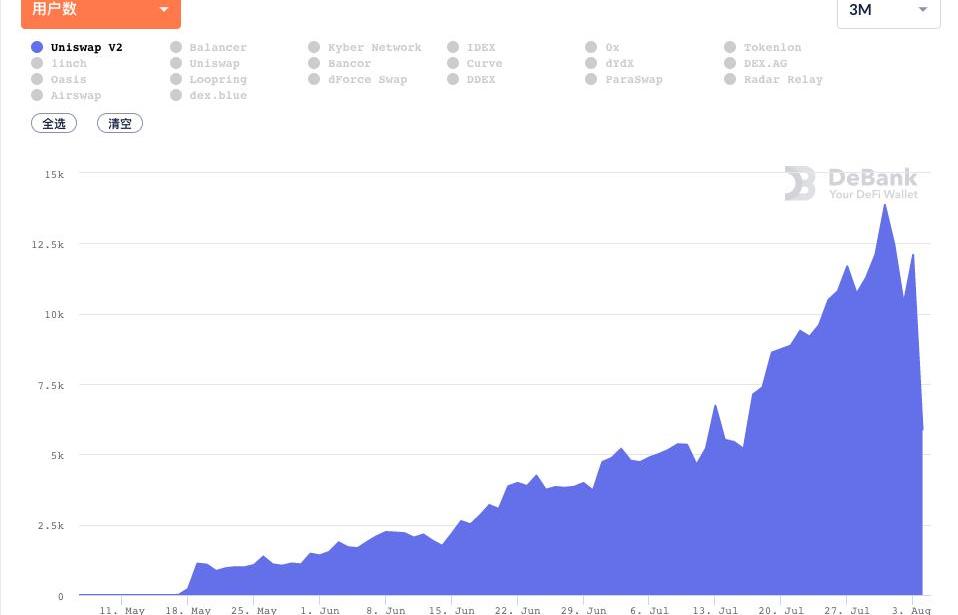Click the Curve legend dot icon
The image size is (958, 615).
click(453, 63)
